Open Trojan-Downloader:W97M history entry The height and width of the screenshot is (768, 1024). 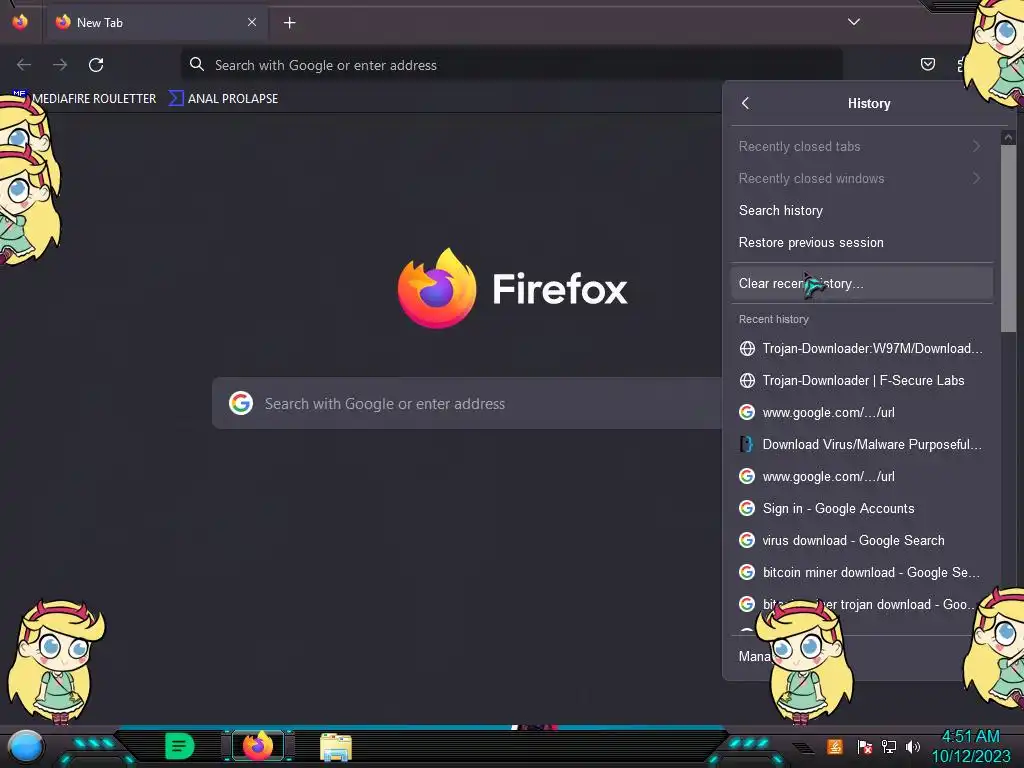861,348
